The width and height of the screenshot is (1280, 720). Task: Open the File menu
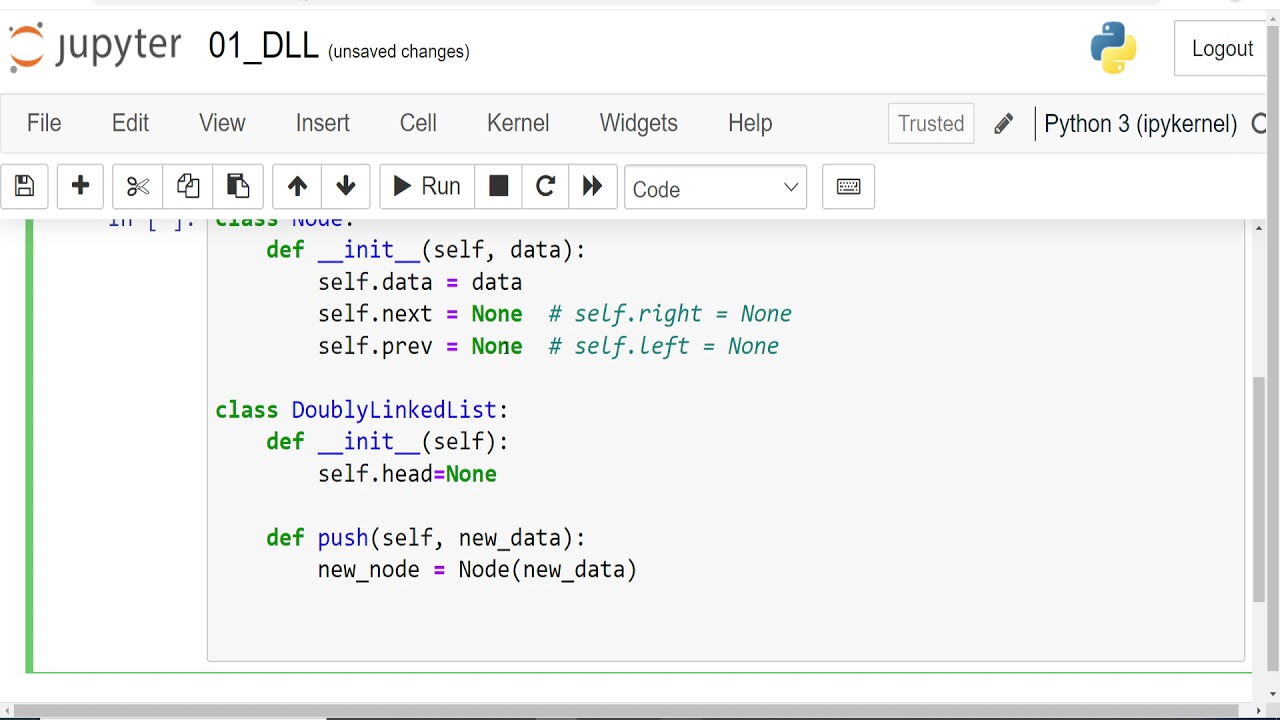(x=44, y=123)
